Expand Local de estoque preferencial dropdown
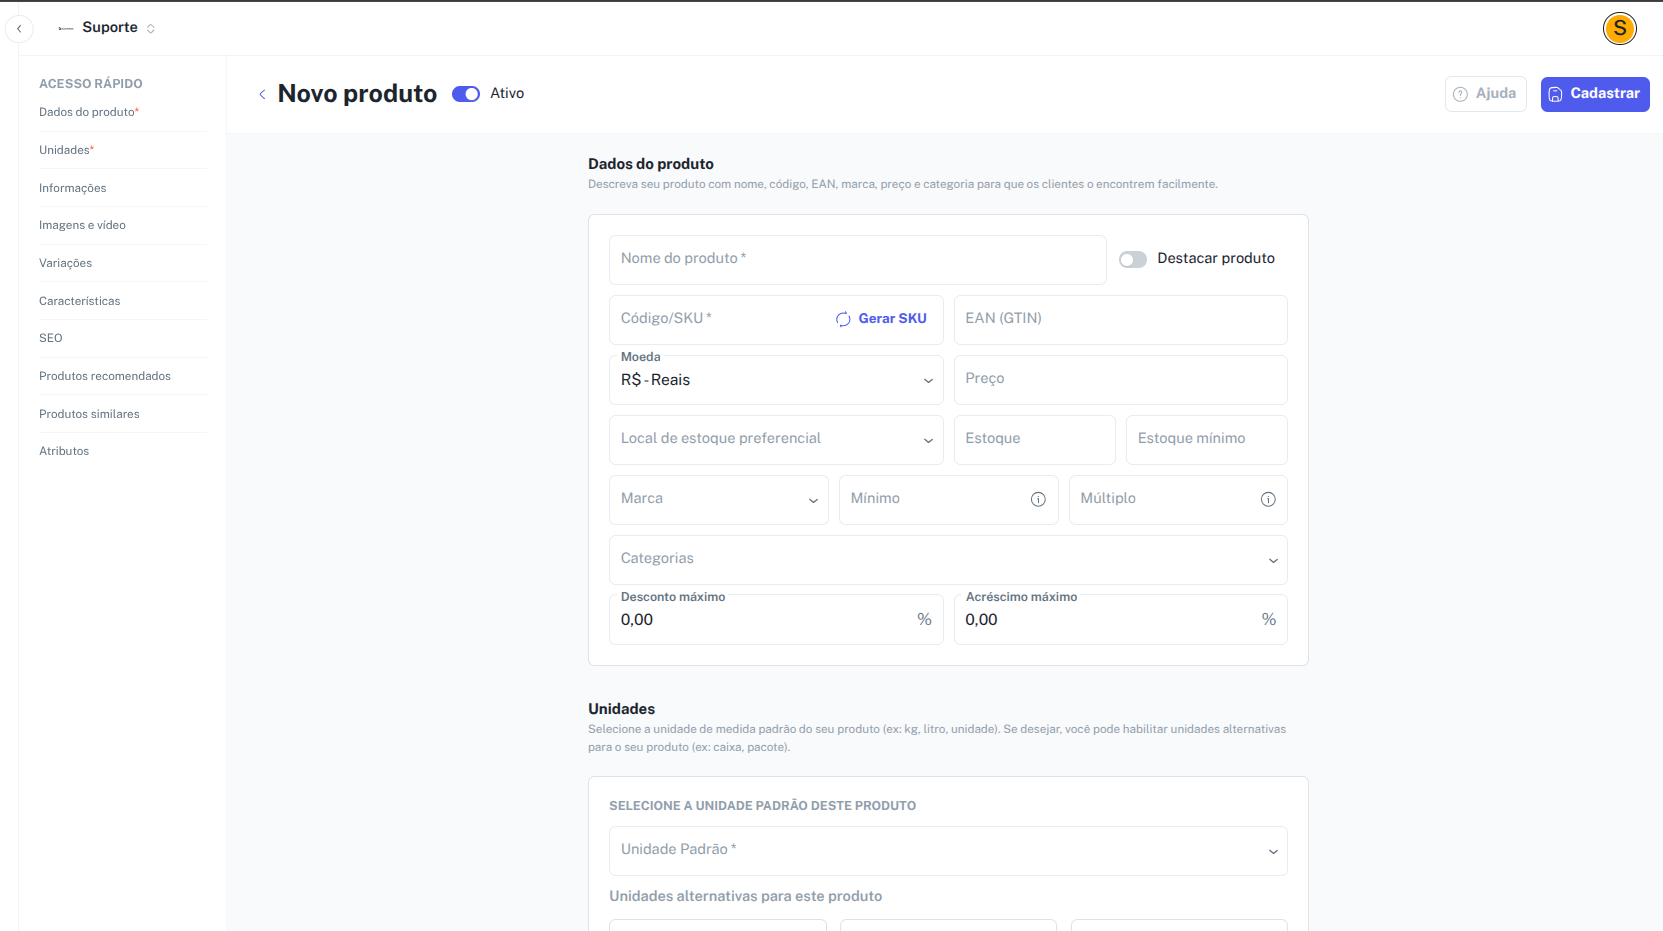Screen dimensions: 1663x931 (776, 440)
